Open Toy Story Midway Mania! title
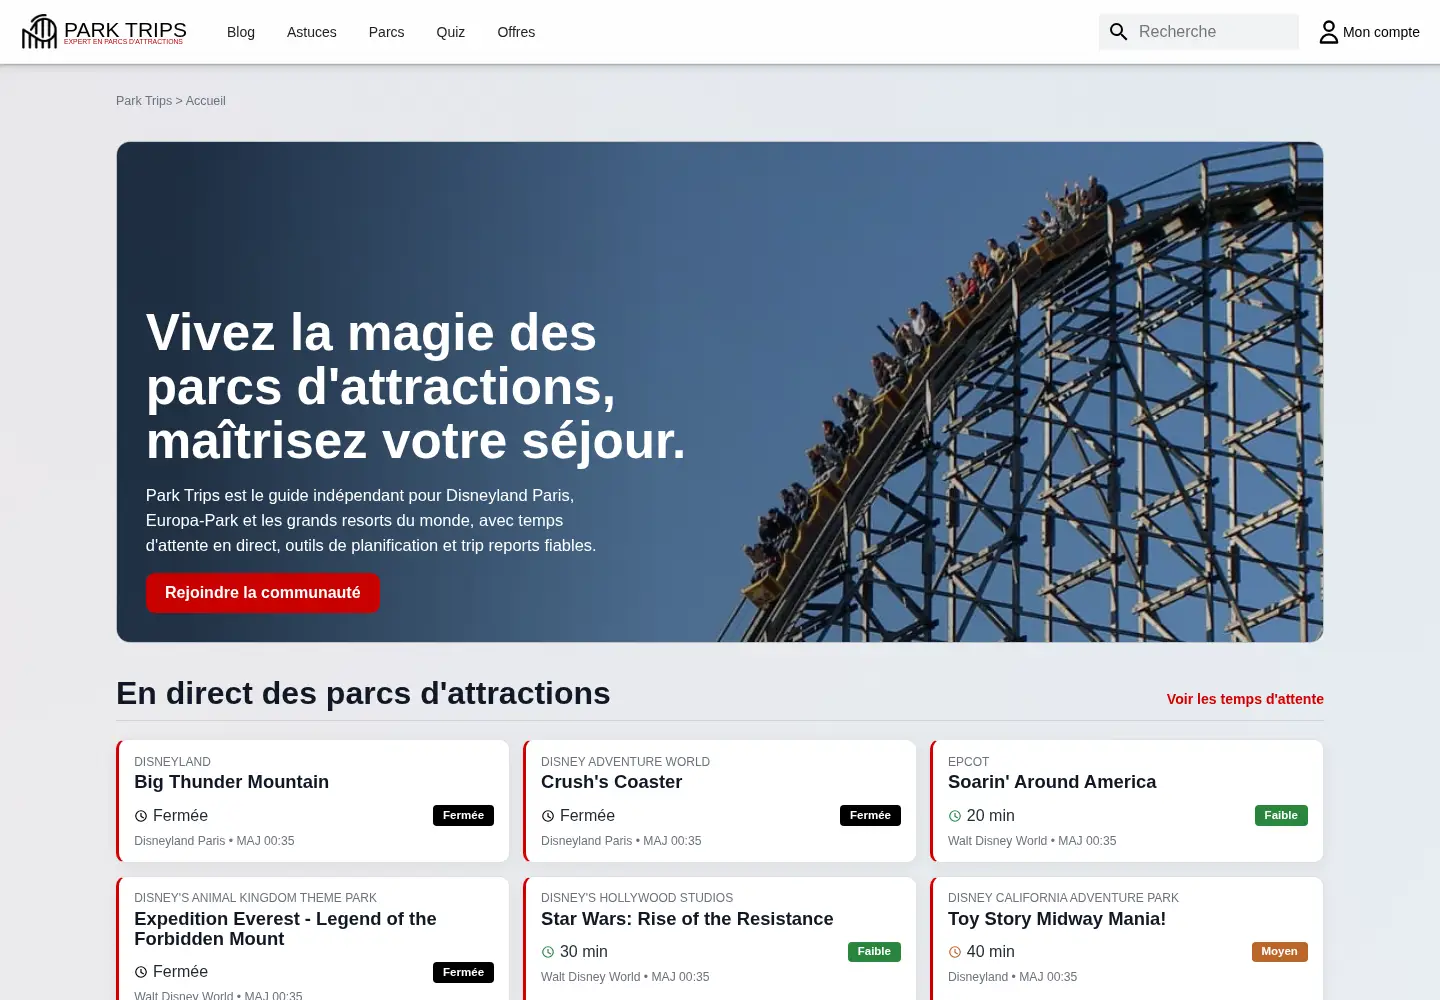 tap(1057, 919)
